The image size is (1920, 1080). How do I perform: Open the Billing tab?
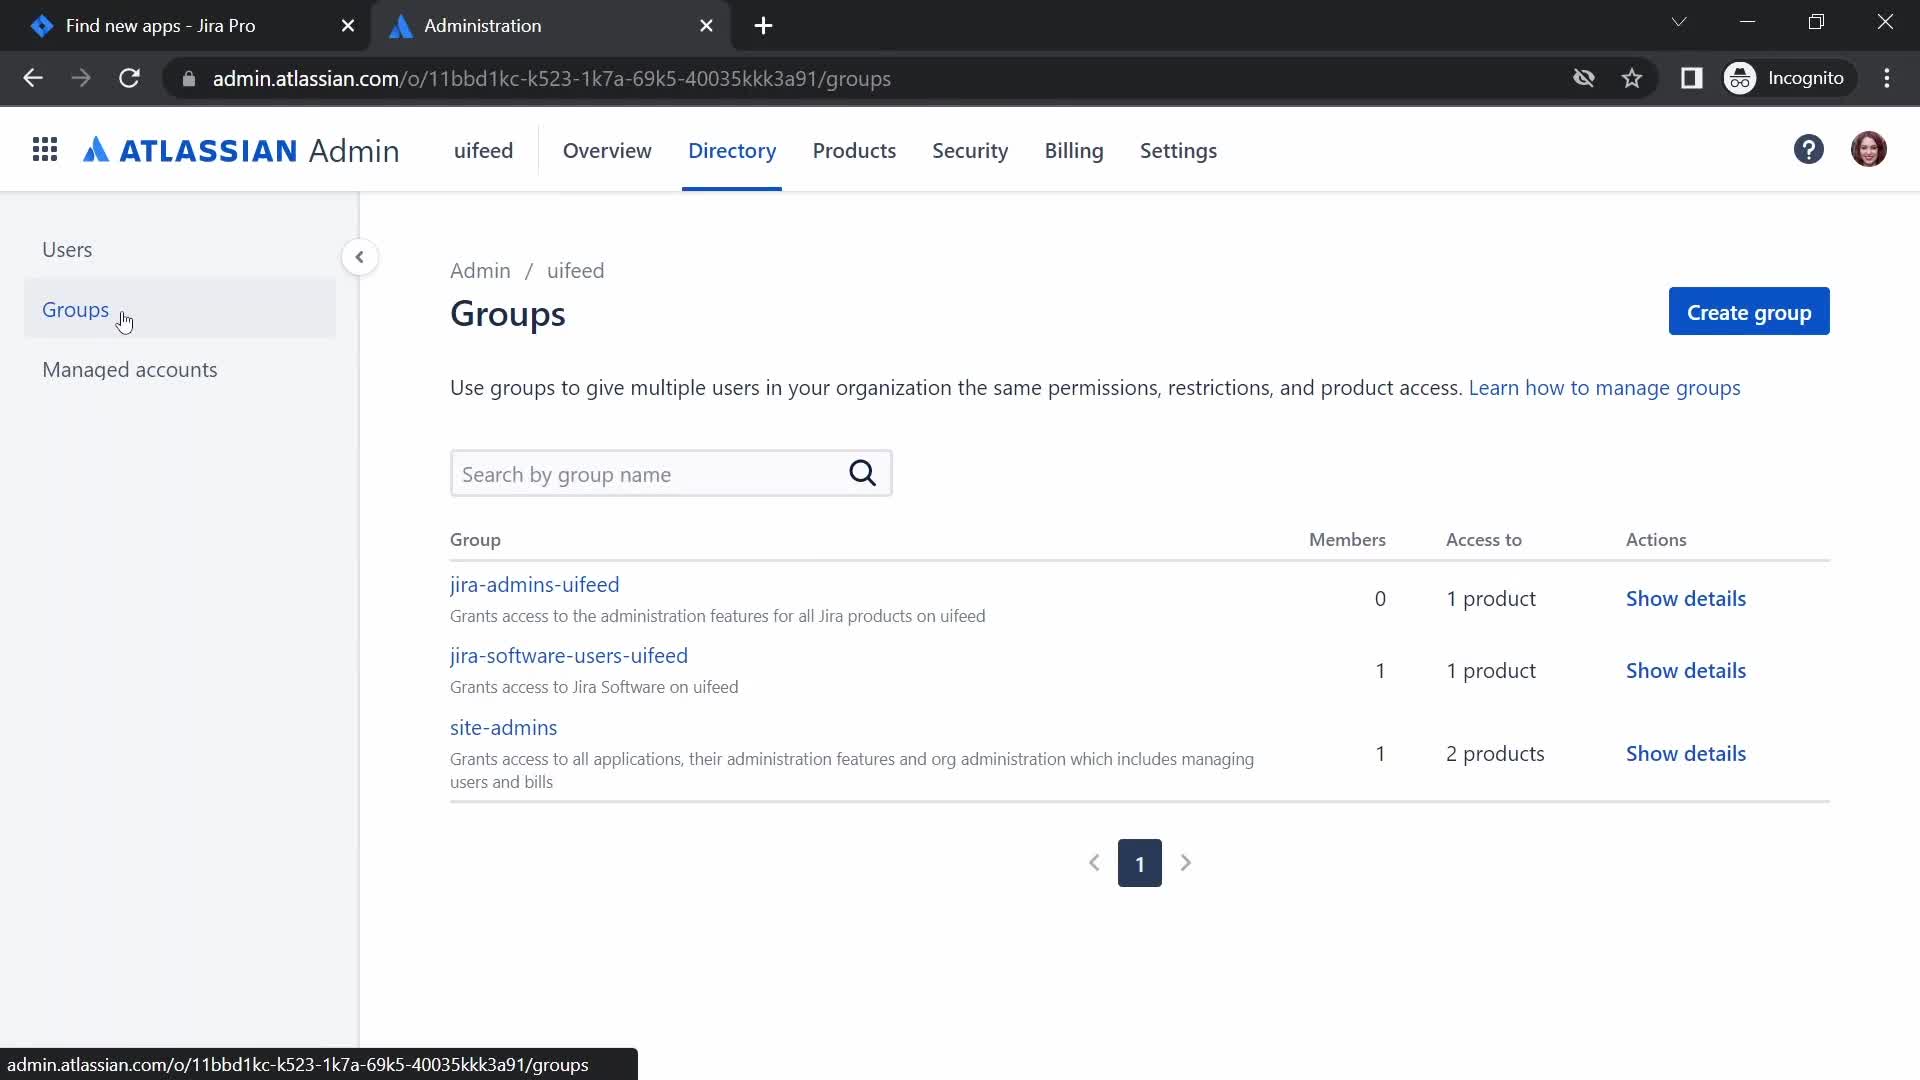1074,150
